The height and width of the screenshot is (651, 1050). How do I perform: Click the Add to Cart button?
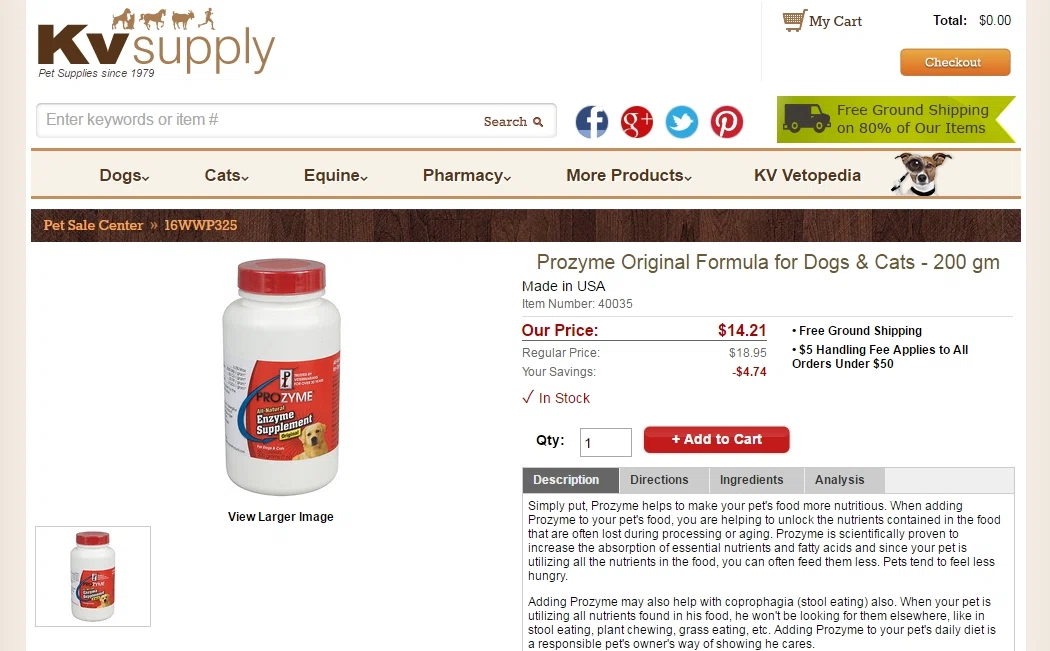(x=717, y=439)
